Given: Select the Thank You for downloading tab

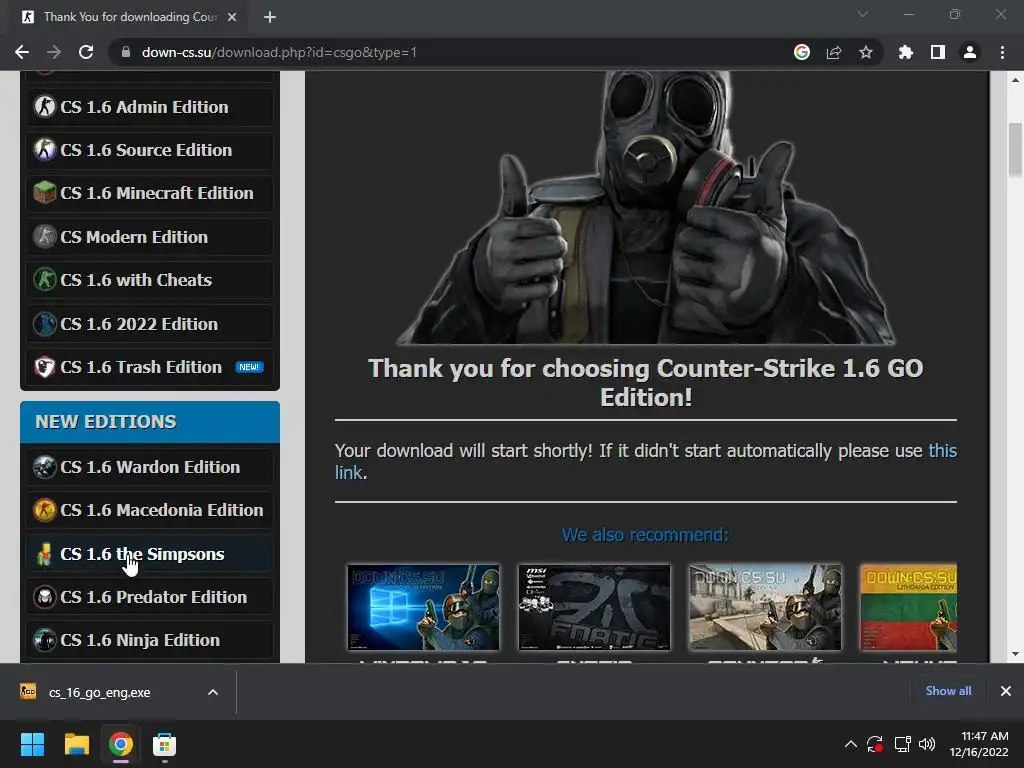Looking at the screenshot, I should click(x=129, y=17).
